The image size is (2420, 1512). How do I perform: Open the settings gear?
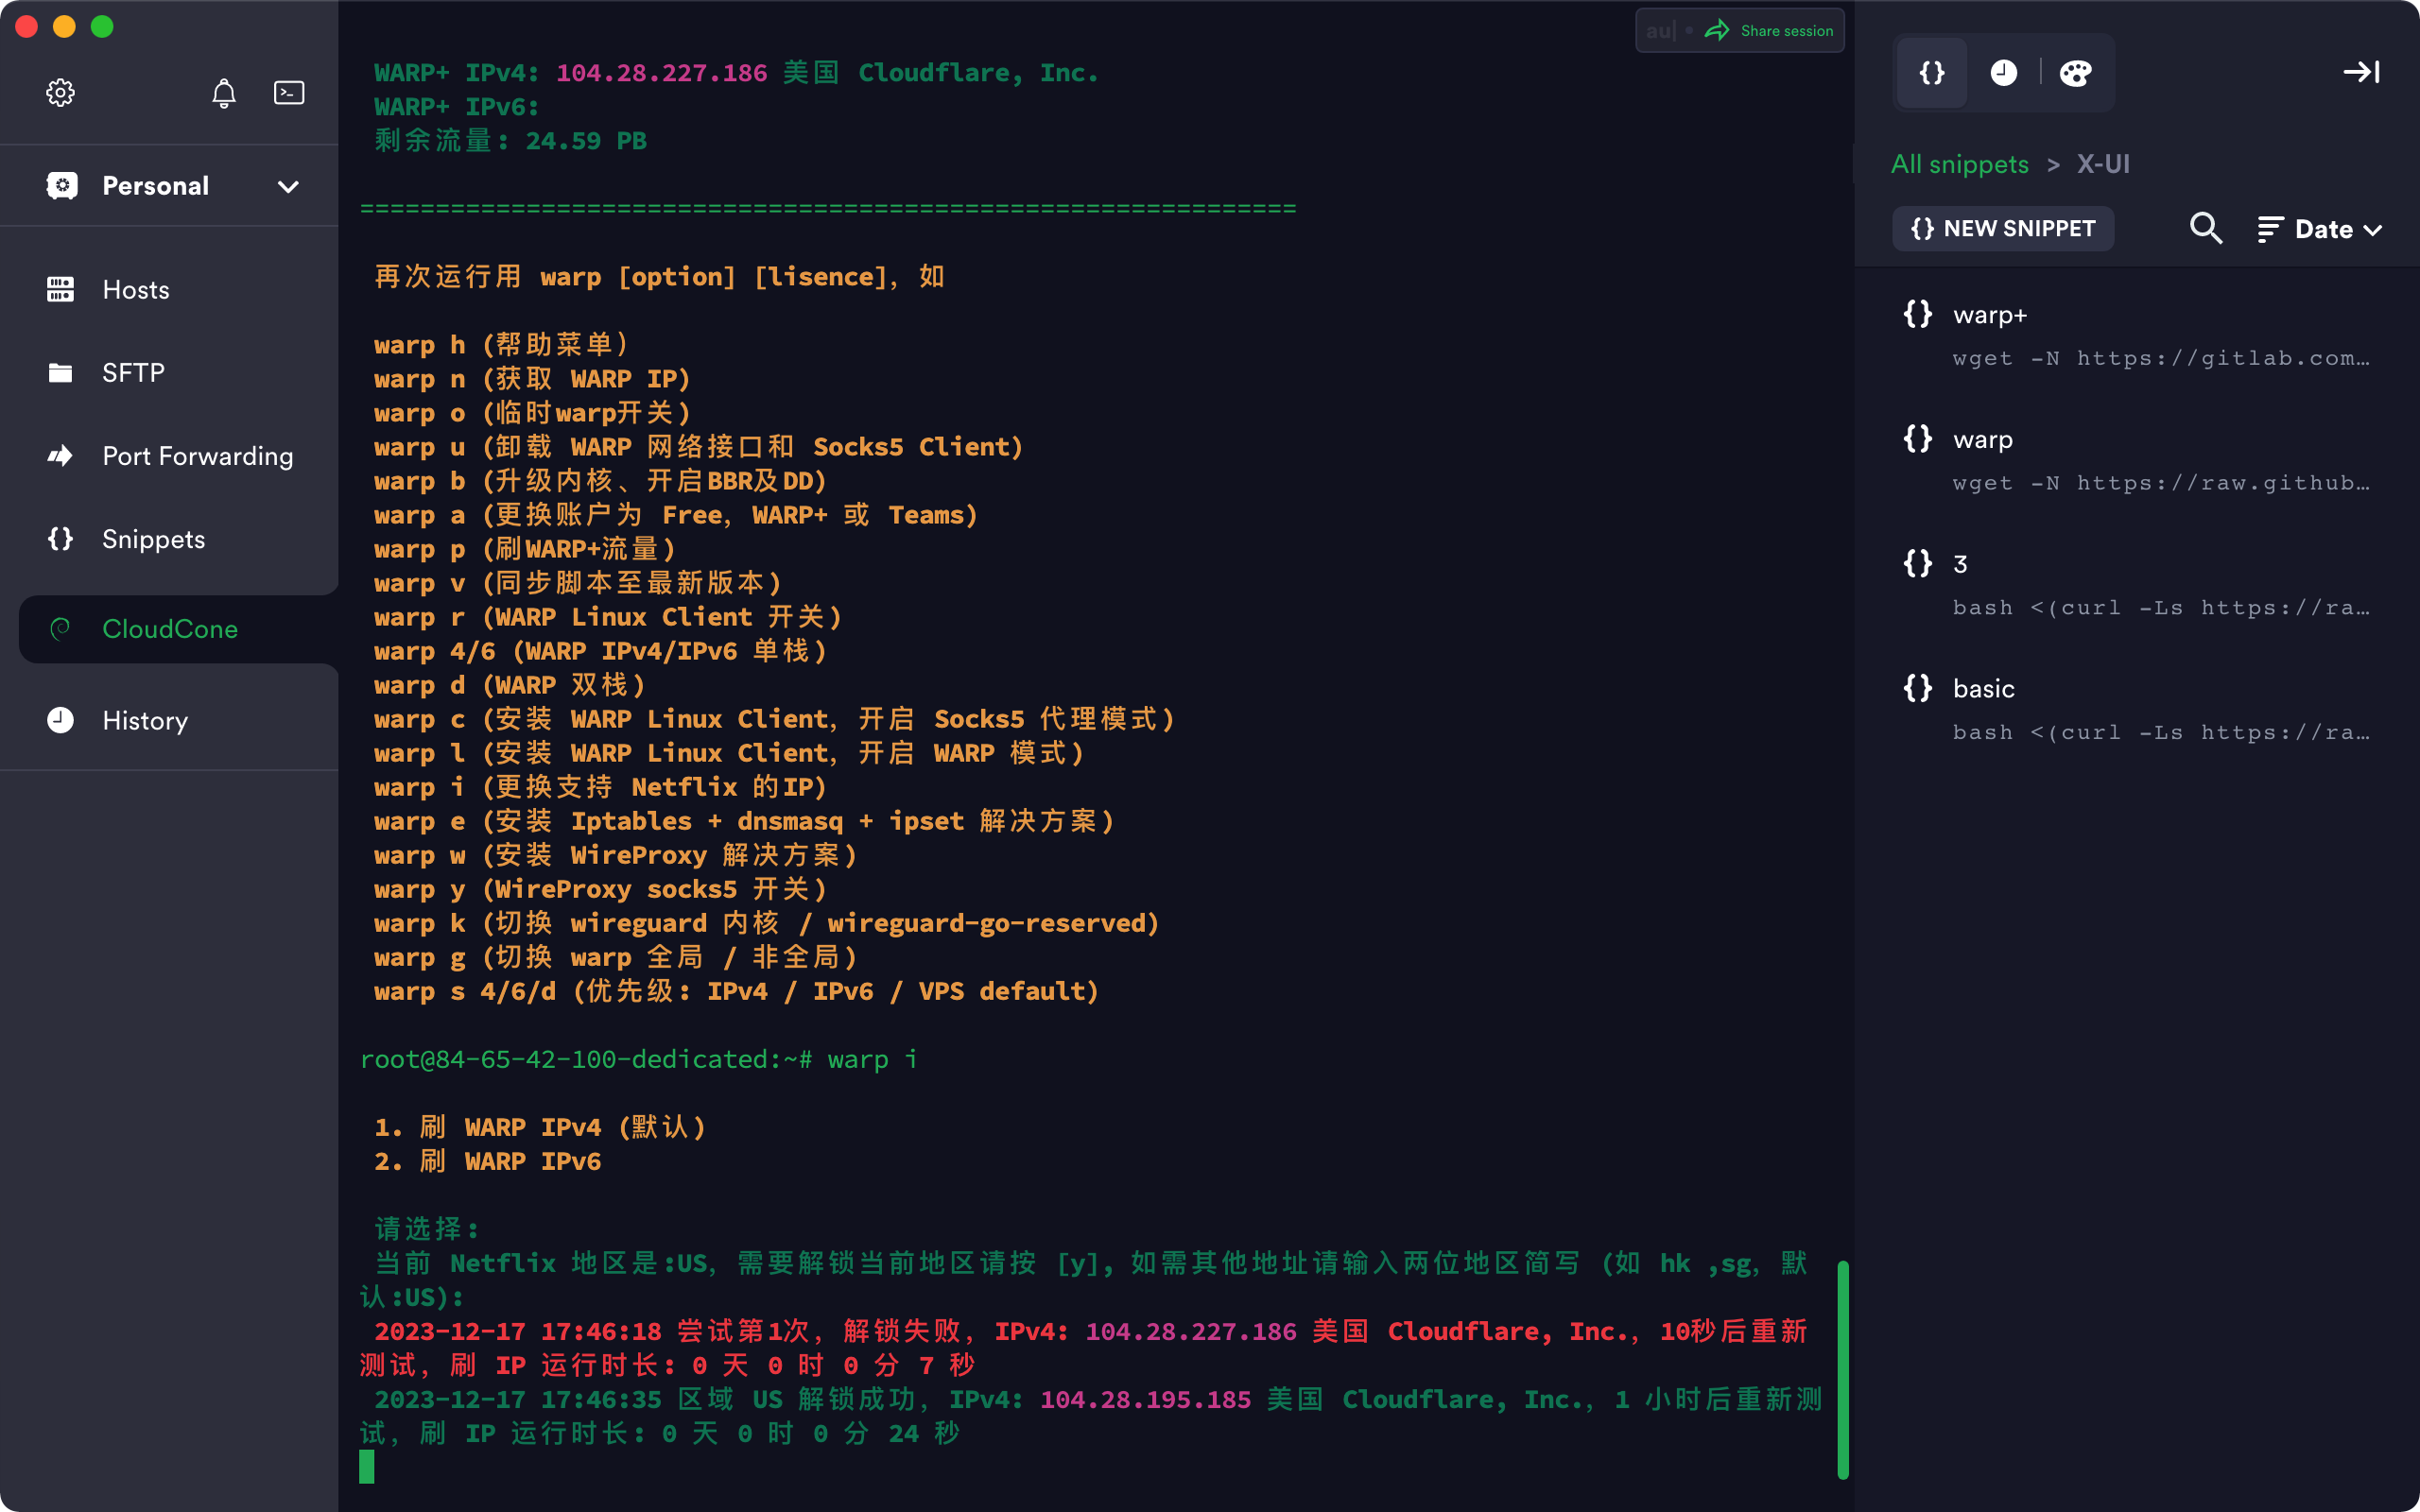point(60,93)
